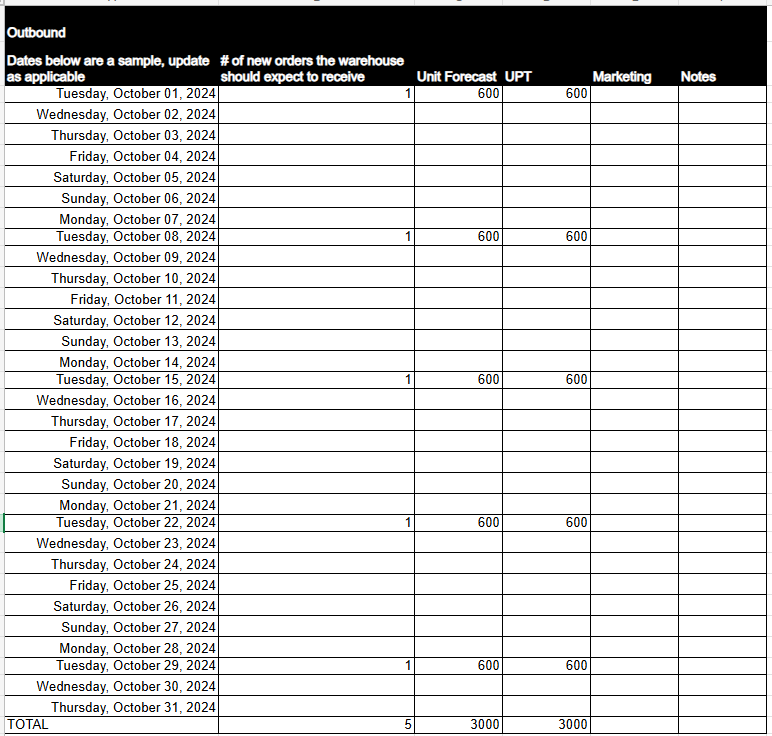Select the cell 'Wednesday, October 23, 2024'
772x736 pixels.
click(111, 543)
